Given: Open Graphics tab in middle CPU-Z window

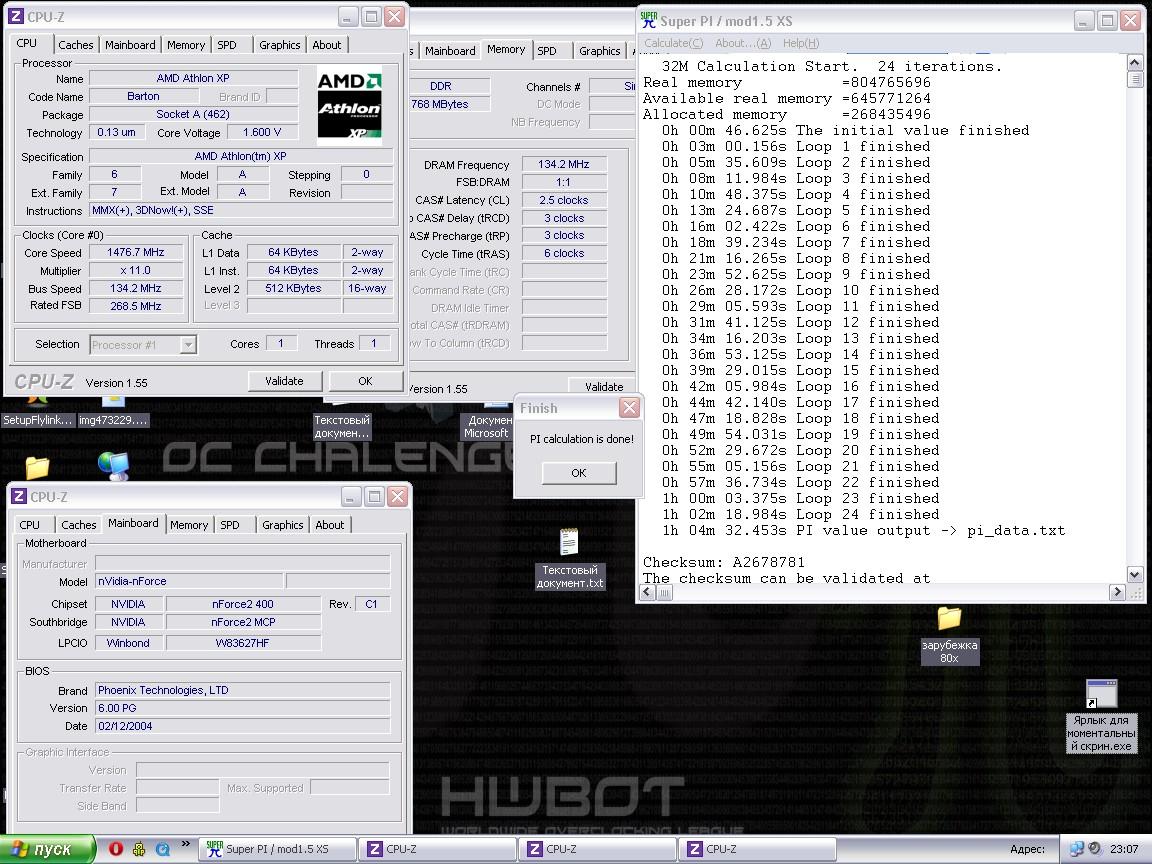Looking at the screenshot, I should [x=600, y=51].
